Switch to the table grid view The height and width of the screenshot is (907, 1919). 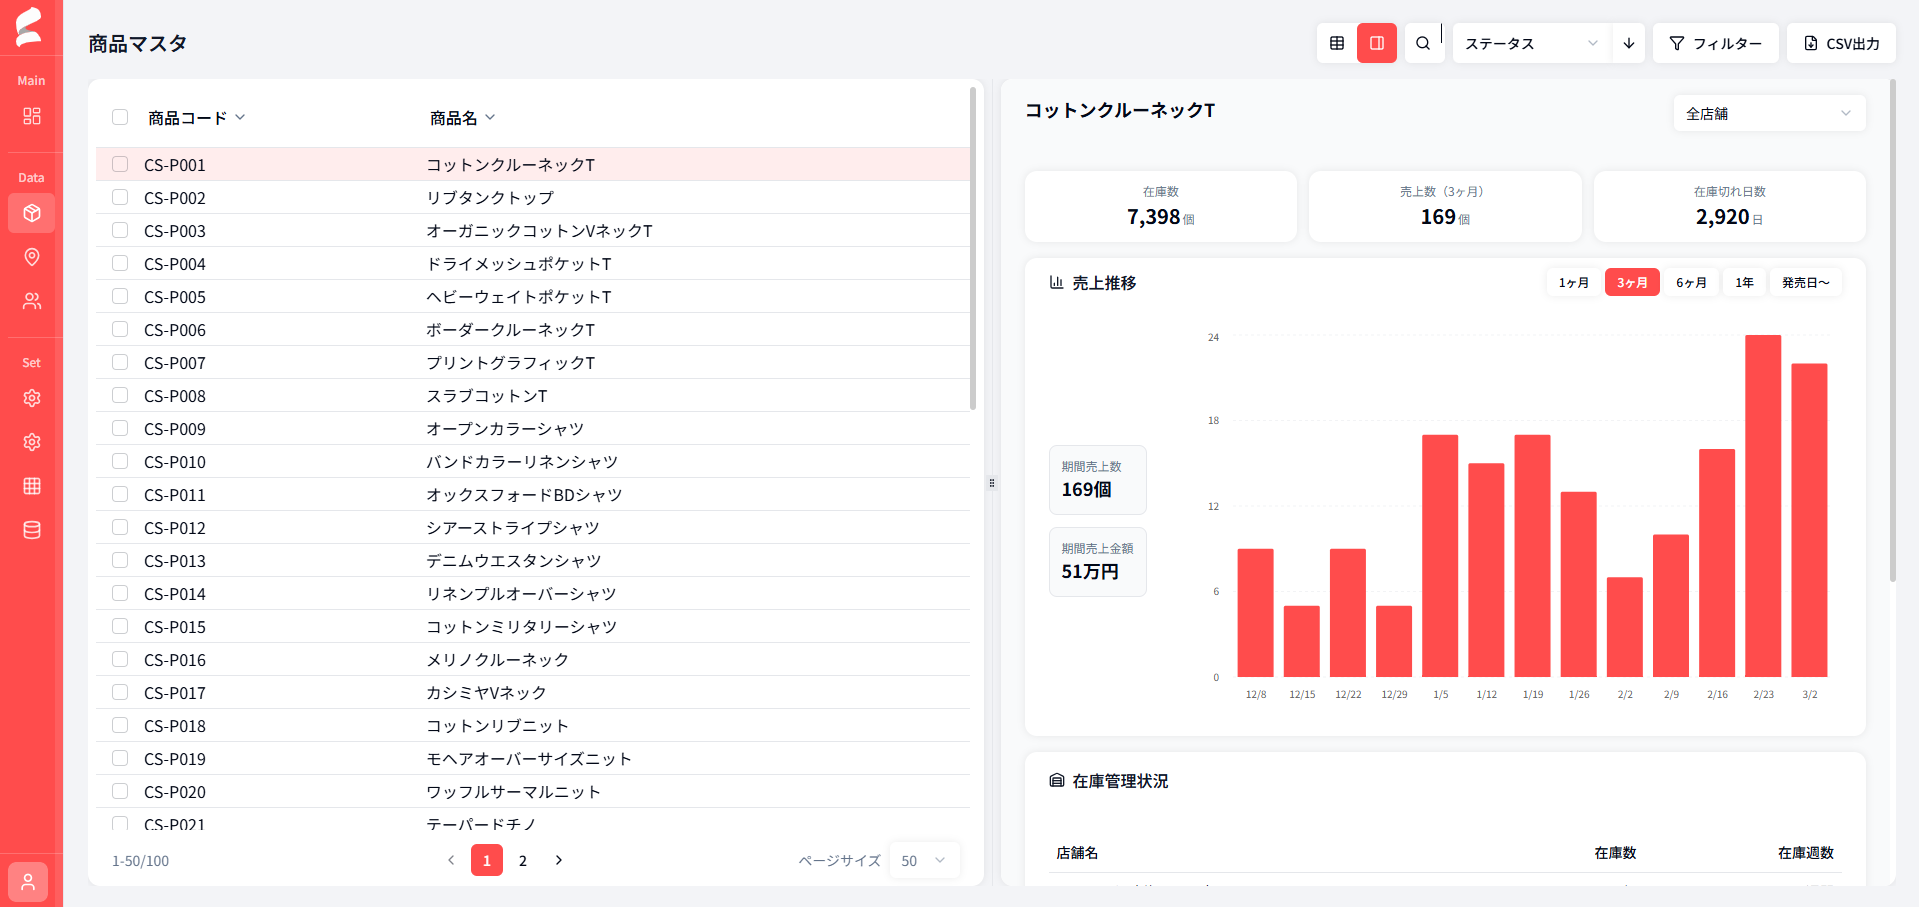point(1336,43)
